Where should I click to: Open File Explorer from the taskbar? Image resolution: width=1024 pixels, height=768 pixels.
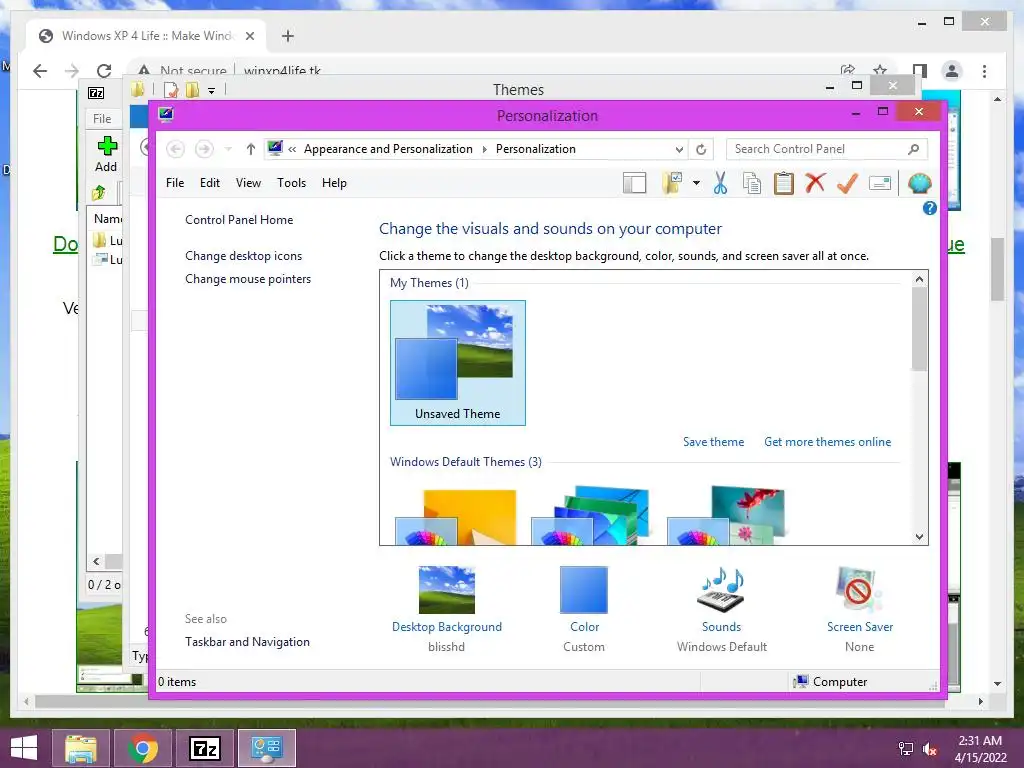tap(81, 748)
